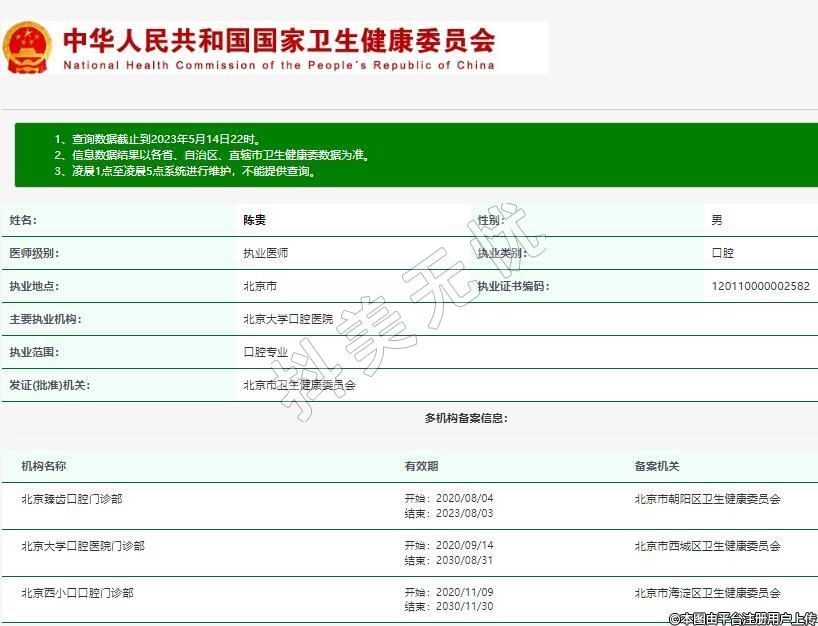This screenshot has width=818, height=626.
Task: Click the 多机构备案信息 section heading
Action: click(x=465, y=418)
